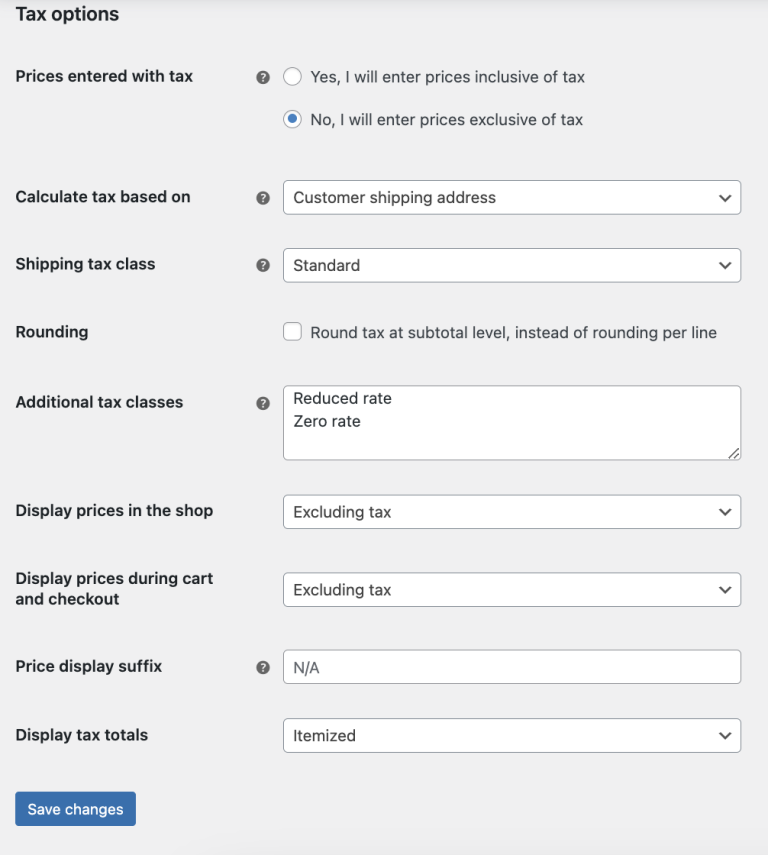This screenshot has height=855, width=768.
Task: Click the help icon beside Shipping tax class
Action: (263, 265)
